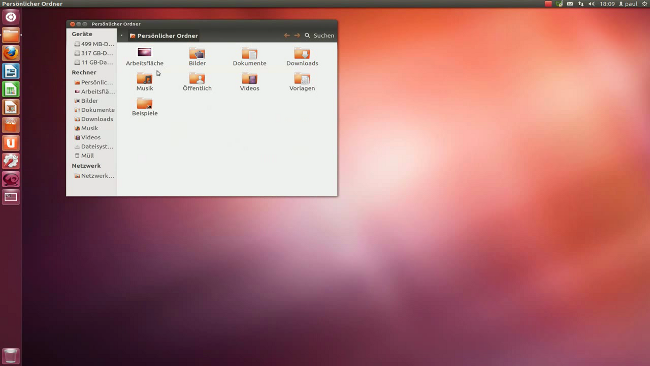Go back with the left arrow
This screenshot has height=366, width=650.
tap(286, 36)
